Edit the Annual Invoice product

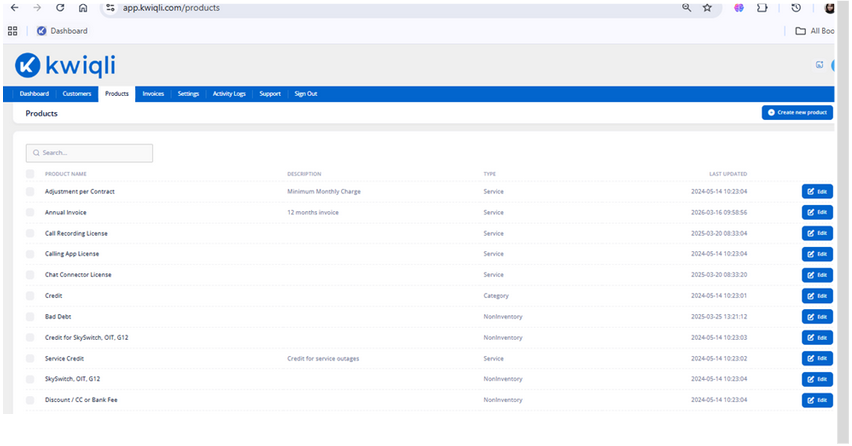tap(817, 212)
